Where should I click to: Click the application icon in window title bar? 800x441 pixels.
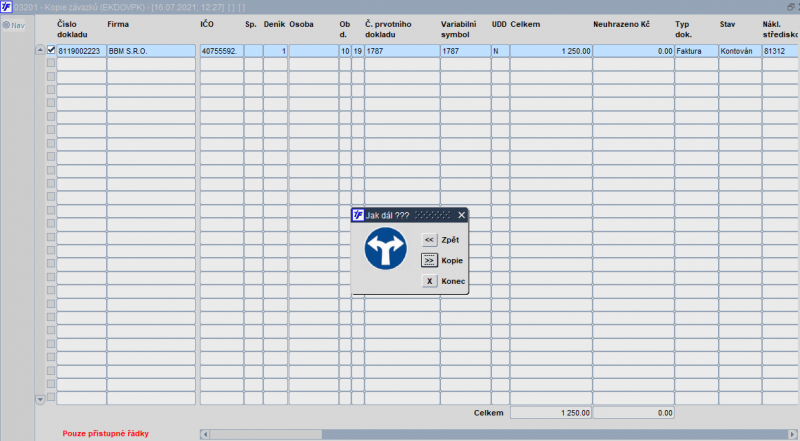pos(6,7)
